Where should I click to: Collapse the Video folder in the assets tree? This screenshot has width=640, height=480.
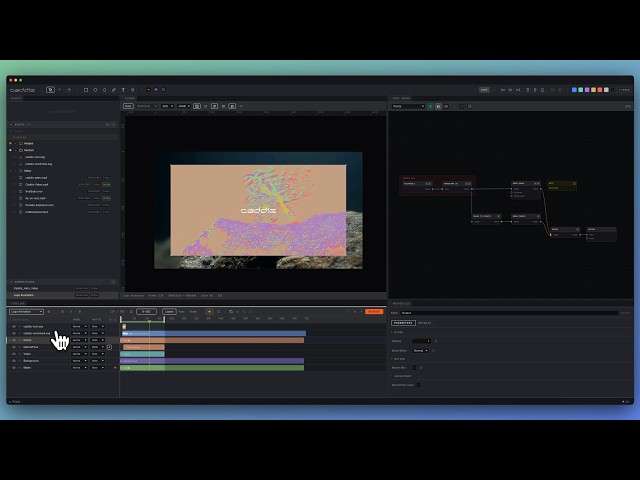click(16, 171)
